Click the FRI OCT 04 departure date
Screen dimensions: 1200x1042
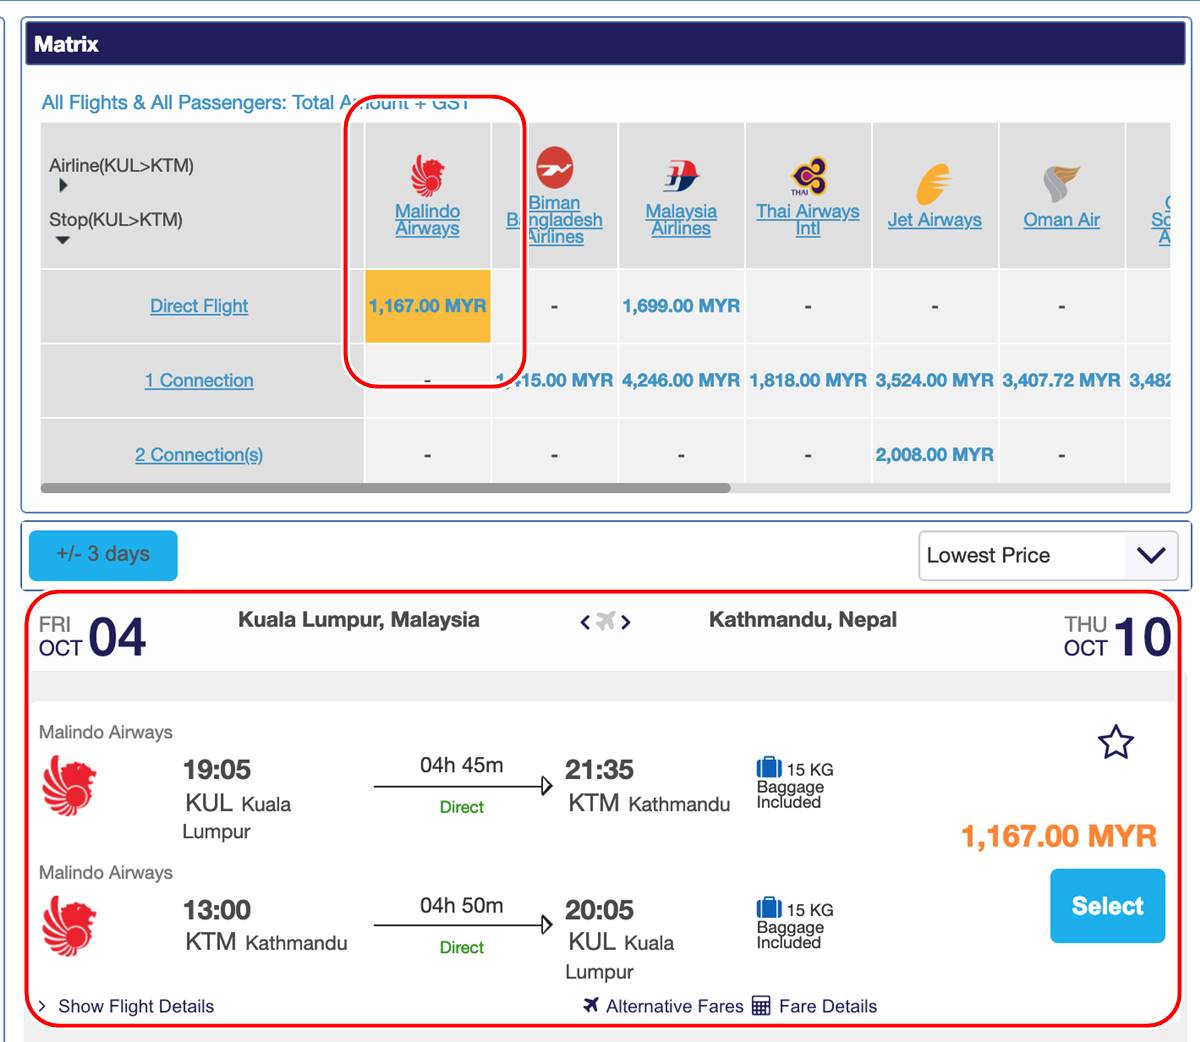[x=92, y=637]
